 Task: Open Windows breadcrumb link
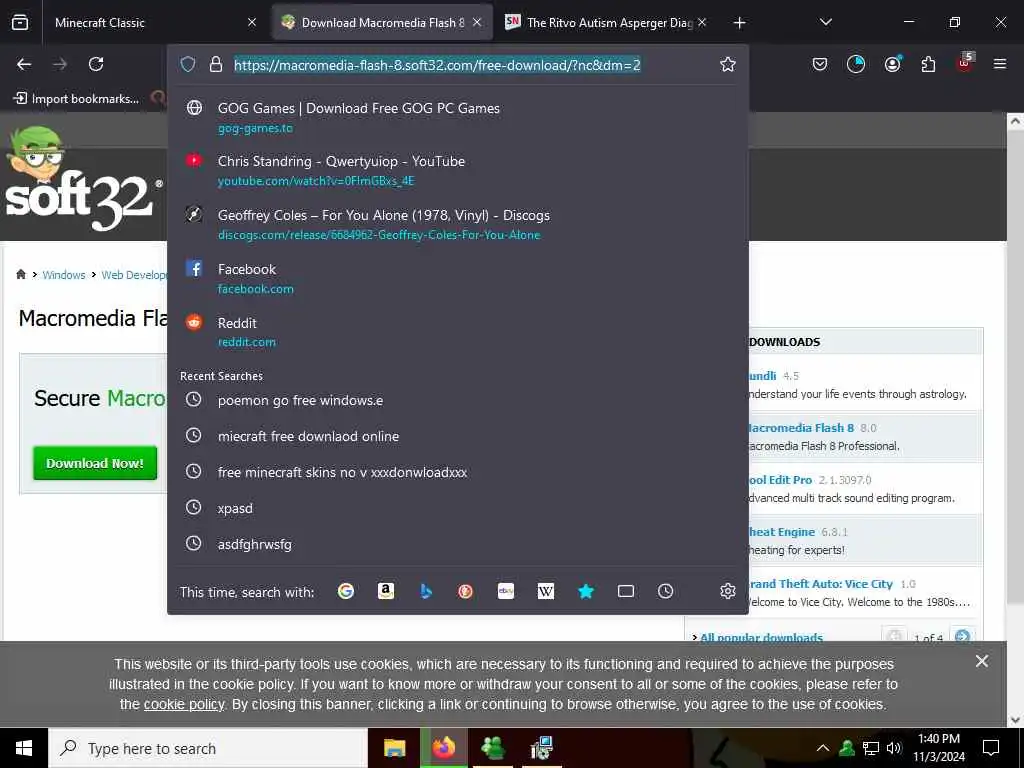pyautogui.click(x=63, y=275)
